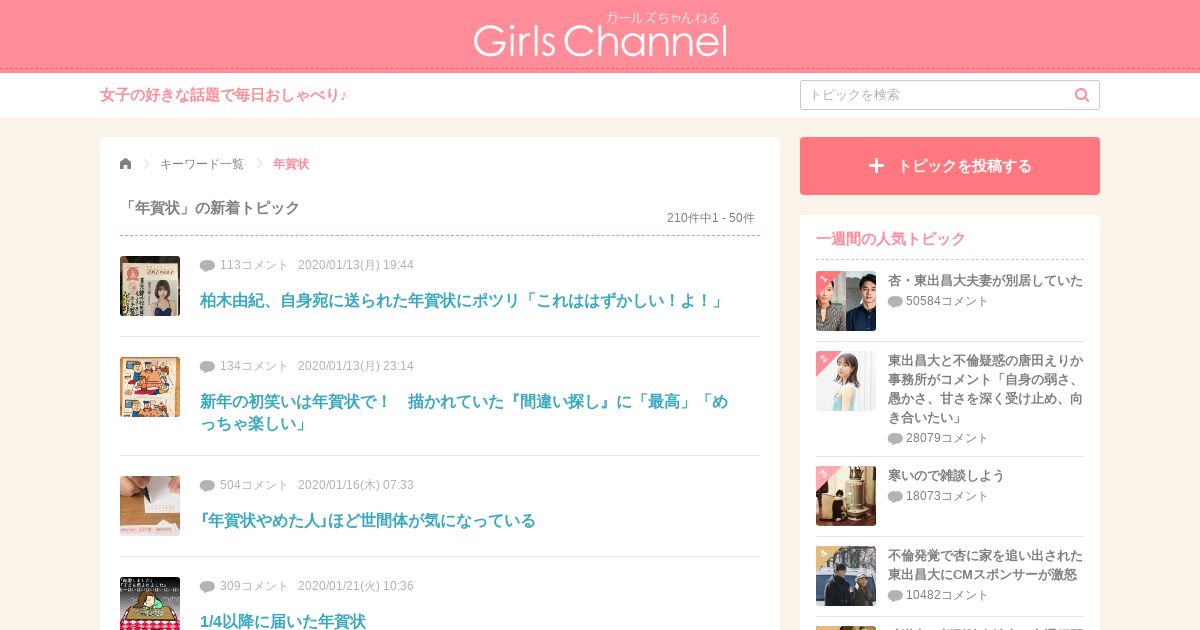Click the 「年賀状」の新着トピック heading
1200x630 pixels.
tap(210, 208)
